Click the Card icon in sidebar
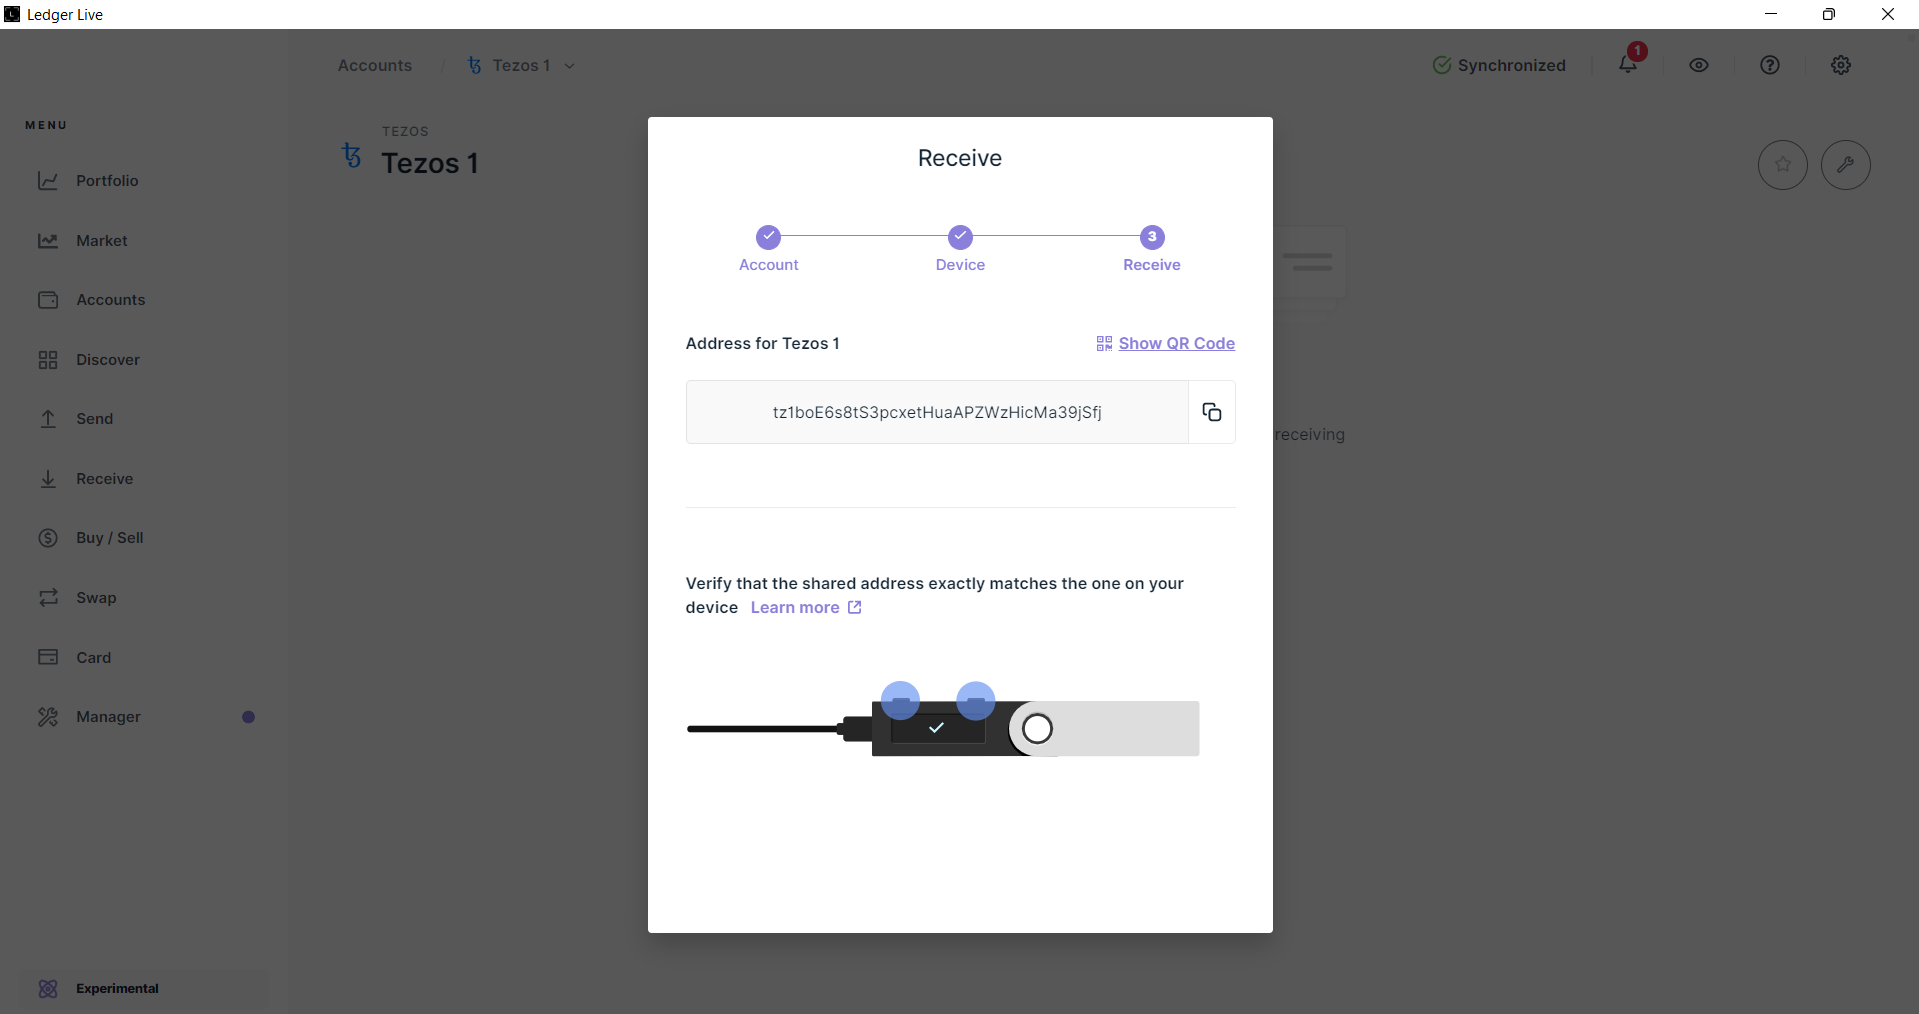This screenshot has width=1919, height=1014. (x=48, y=657)
